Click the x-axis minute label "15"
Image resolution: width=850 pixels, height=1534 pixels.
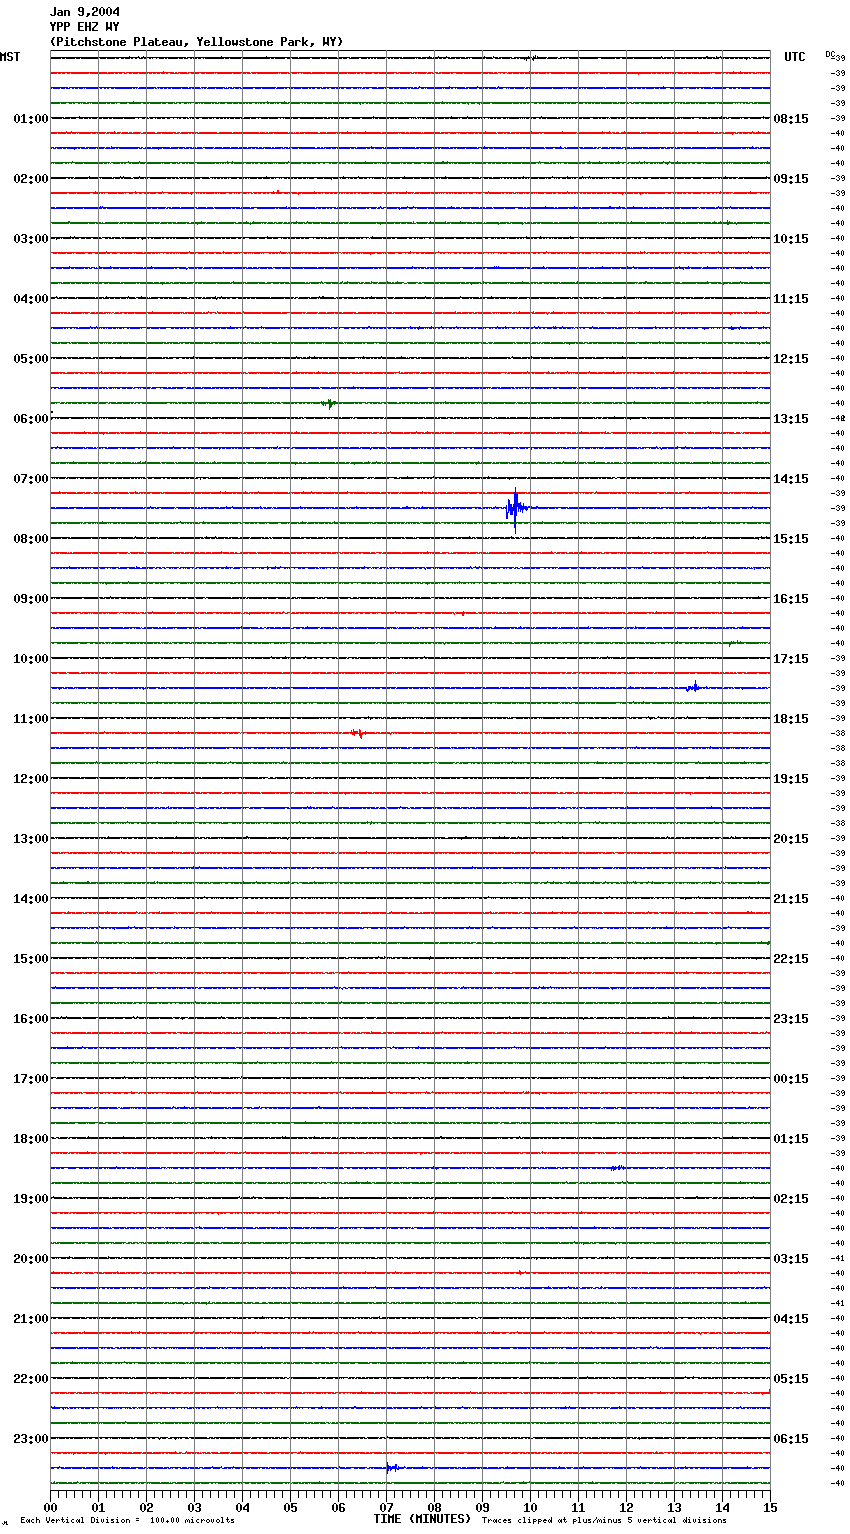click(x=770, y=1507)
